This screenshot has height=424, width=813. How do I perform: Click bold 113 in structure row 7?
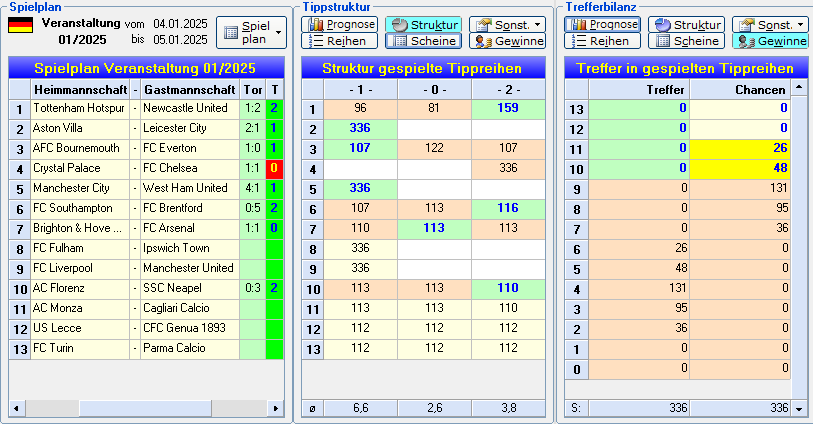[x=434, y=229]
